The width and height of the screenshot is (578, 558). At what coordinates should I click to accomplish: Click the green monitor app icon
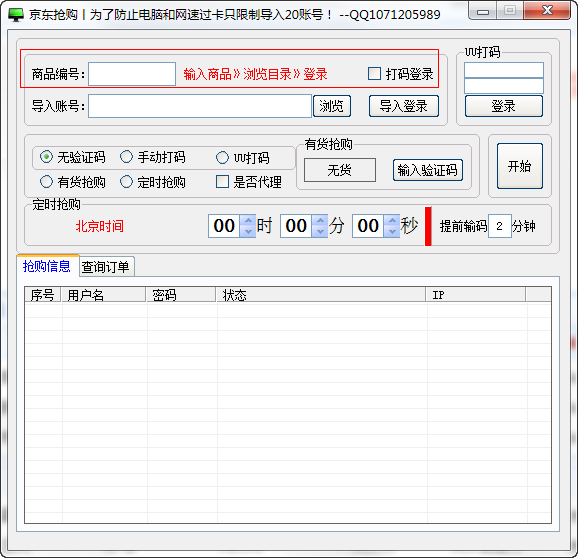(x=15, y=15)
